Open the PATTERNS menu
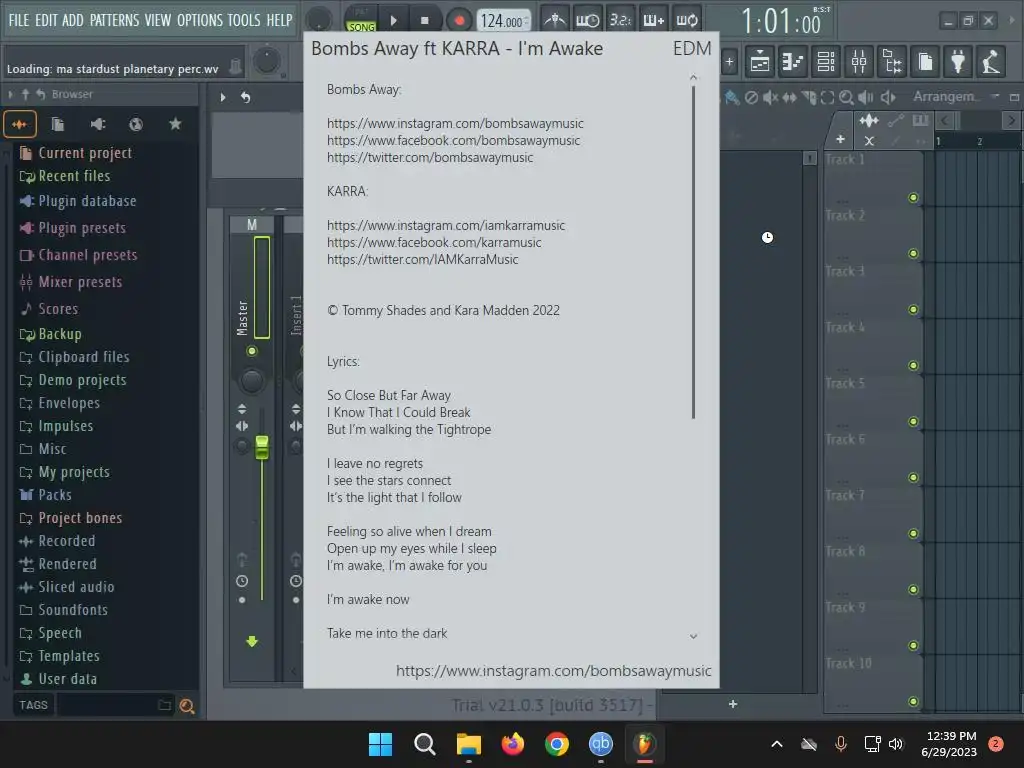This screenshot has height=768, width=1024. point(114,20)
